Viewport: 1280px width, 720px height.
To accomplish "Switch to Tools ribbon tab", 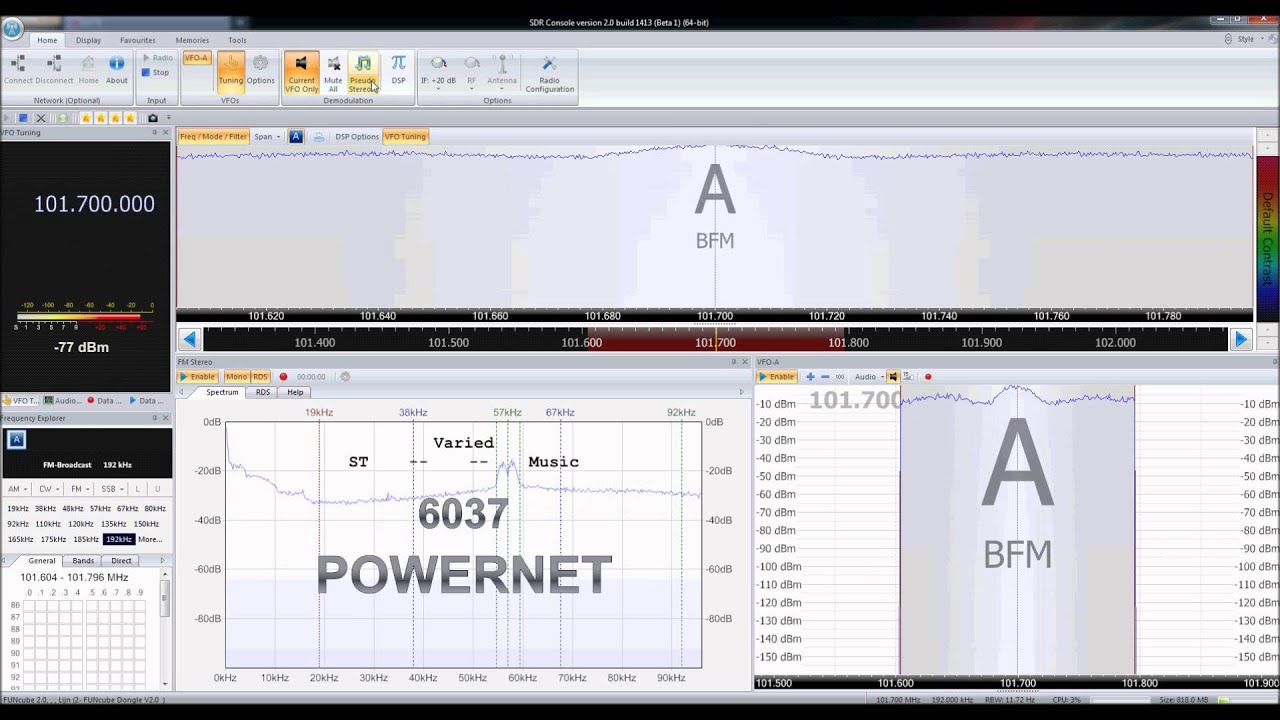I will coord(237,40).
